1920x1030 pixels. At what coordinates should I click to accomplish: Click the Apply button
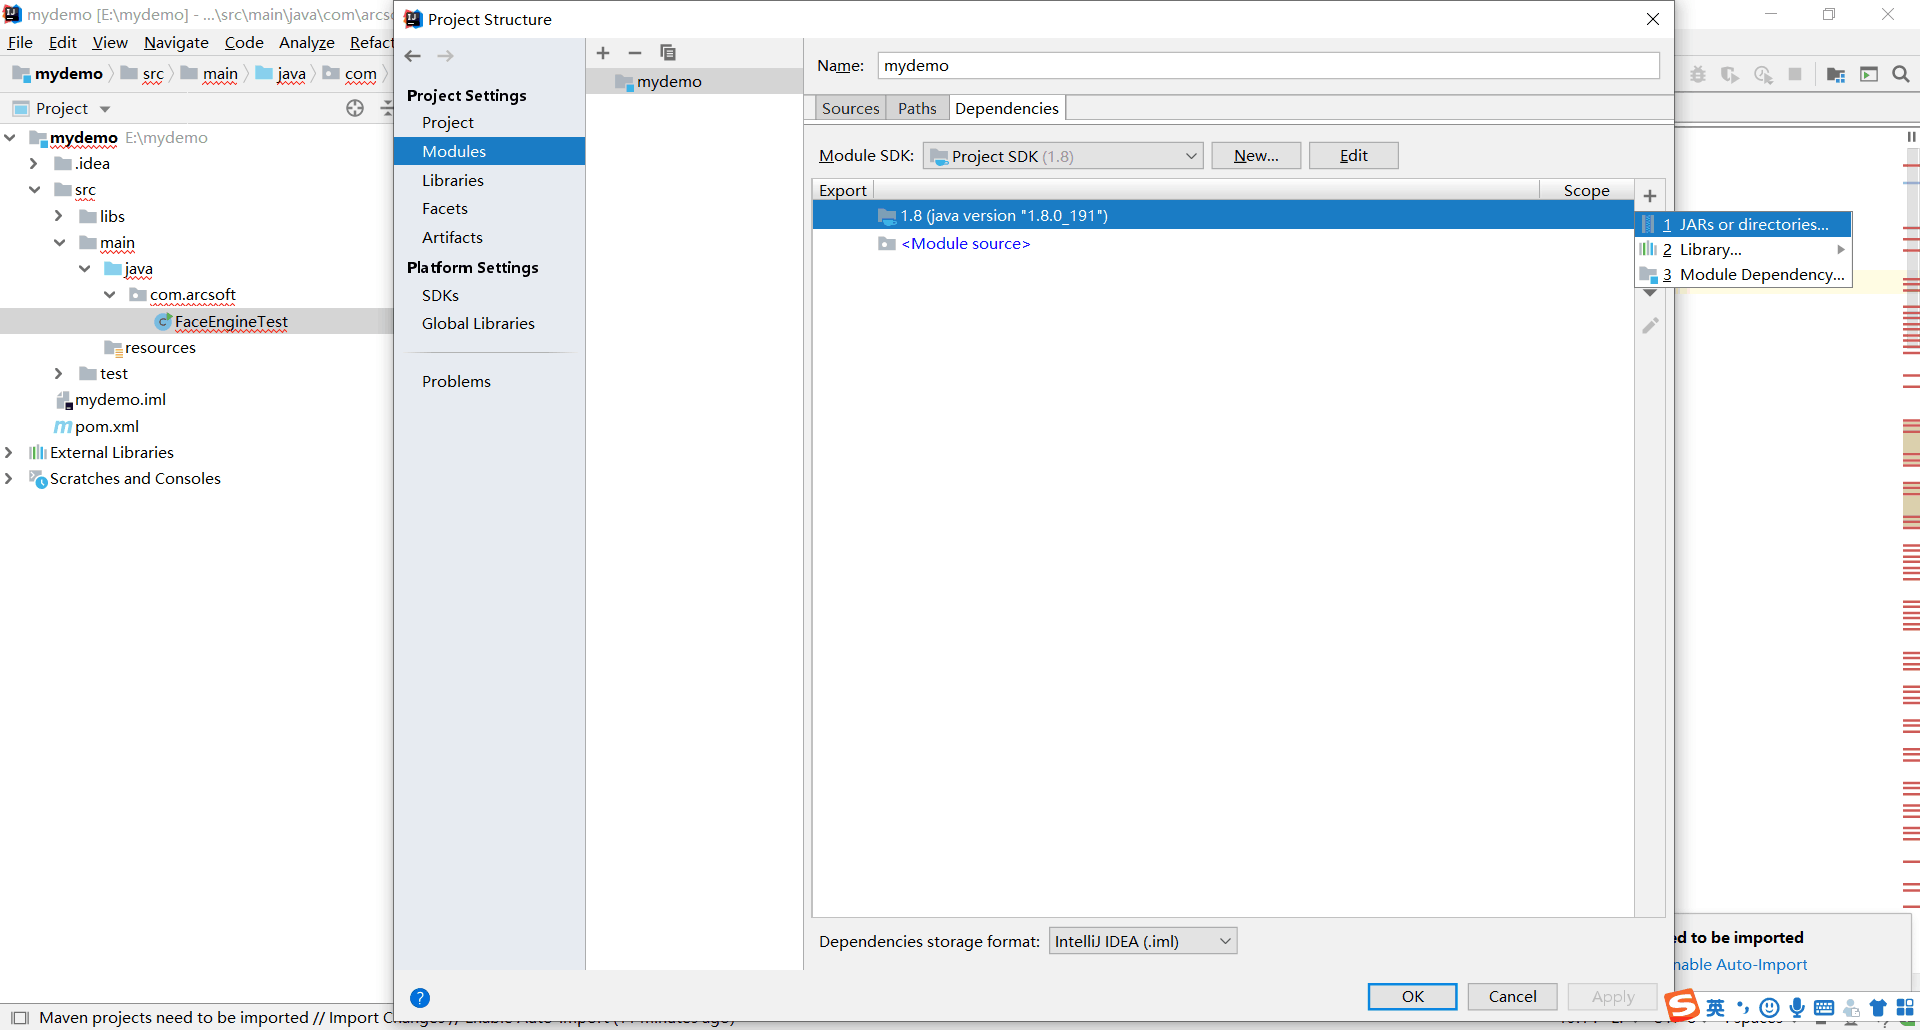coord(1612,996)
